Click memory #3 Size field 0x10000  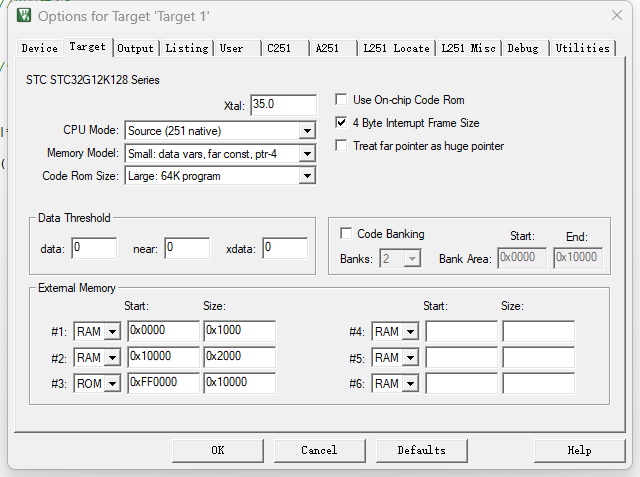(x=240, y=383)
